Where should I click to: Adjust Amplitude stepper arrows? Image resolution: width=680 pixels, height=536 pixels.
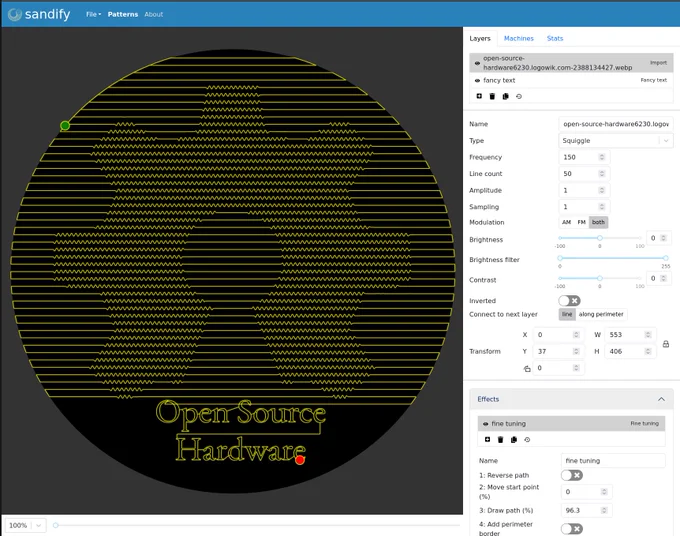[x=602, y=190]
